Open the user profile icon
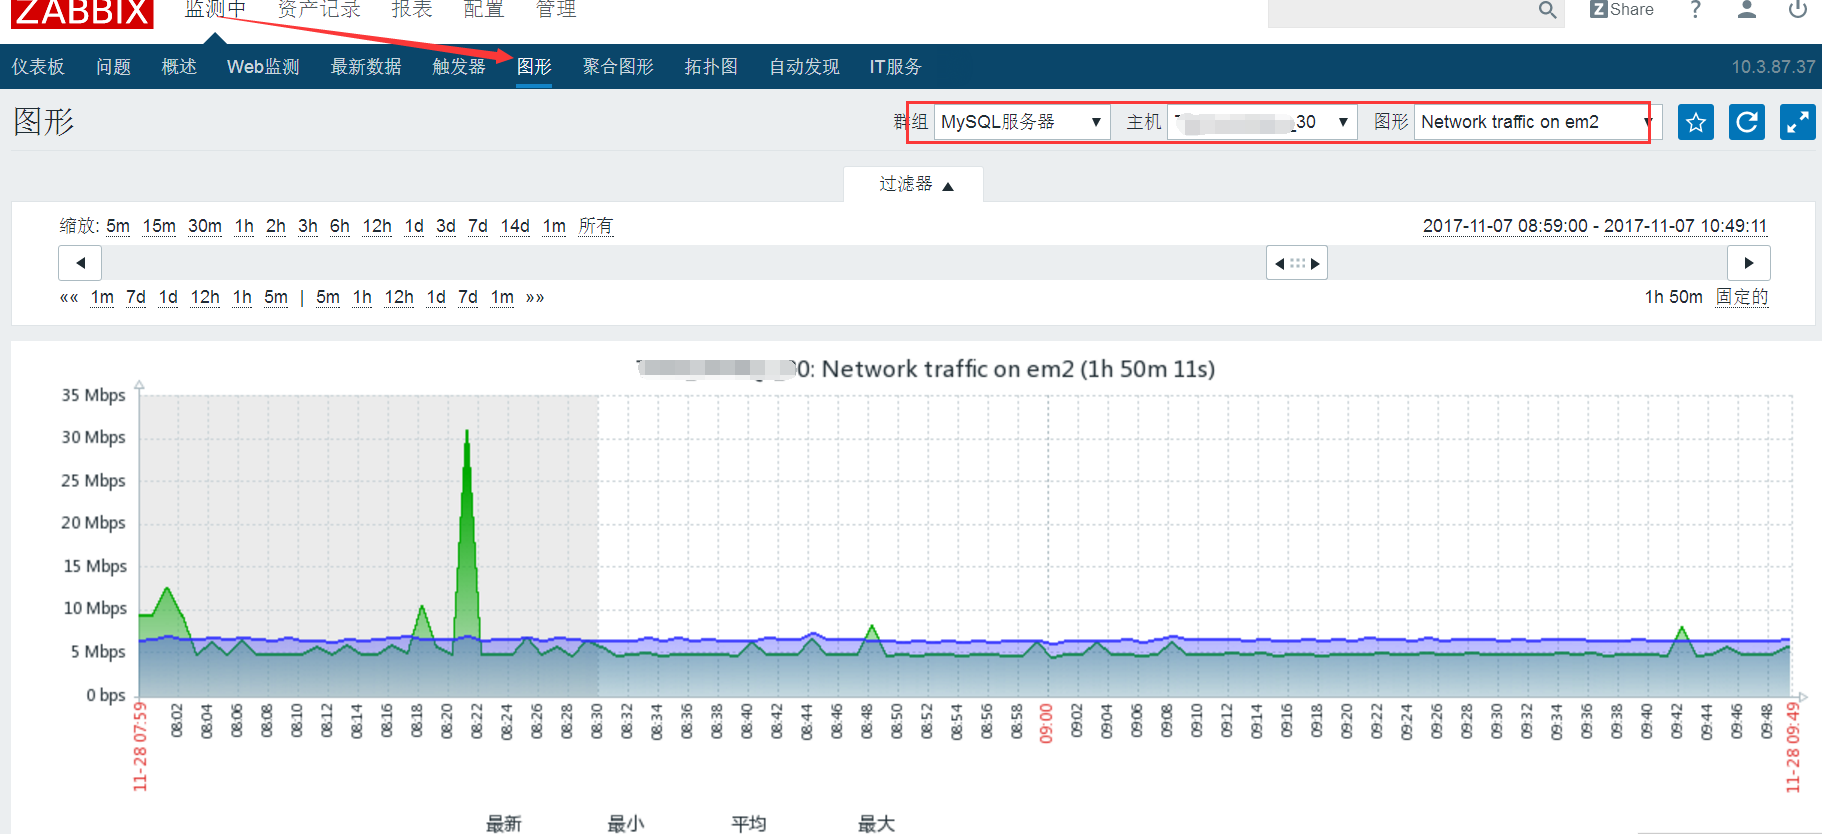This screenshot has height=834, width=1822. [x=1747, y=10]
